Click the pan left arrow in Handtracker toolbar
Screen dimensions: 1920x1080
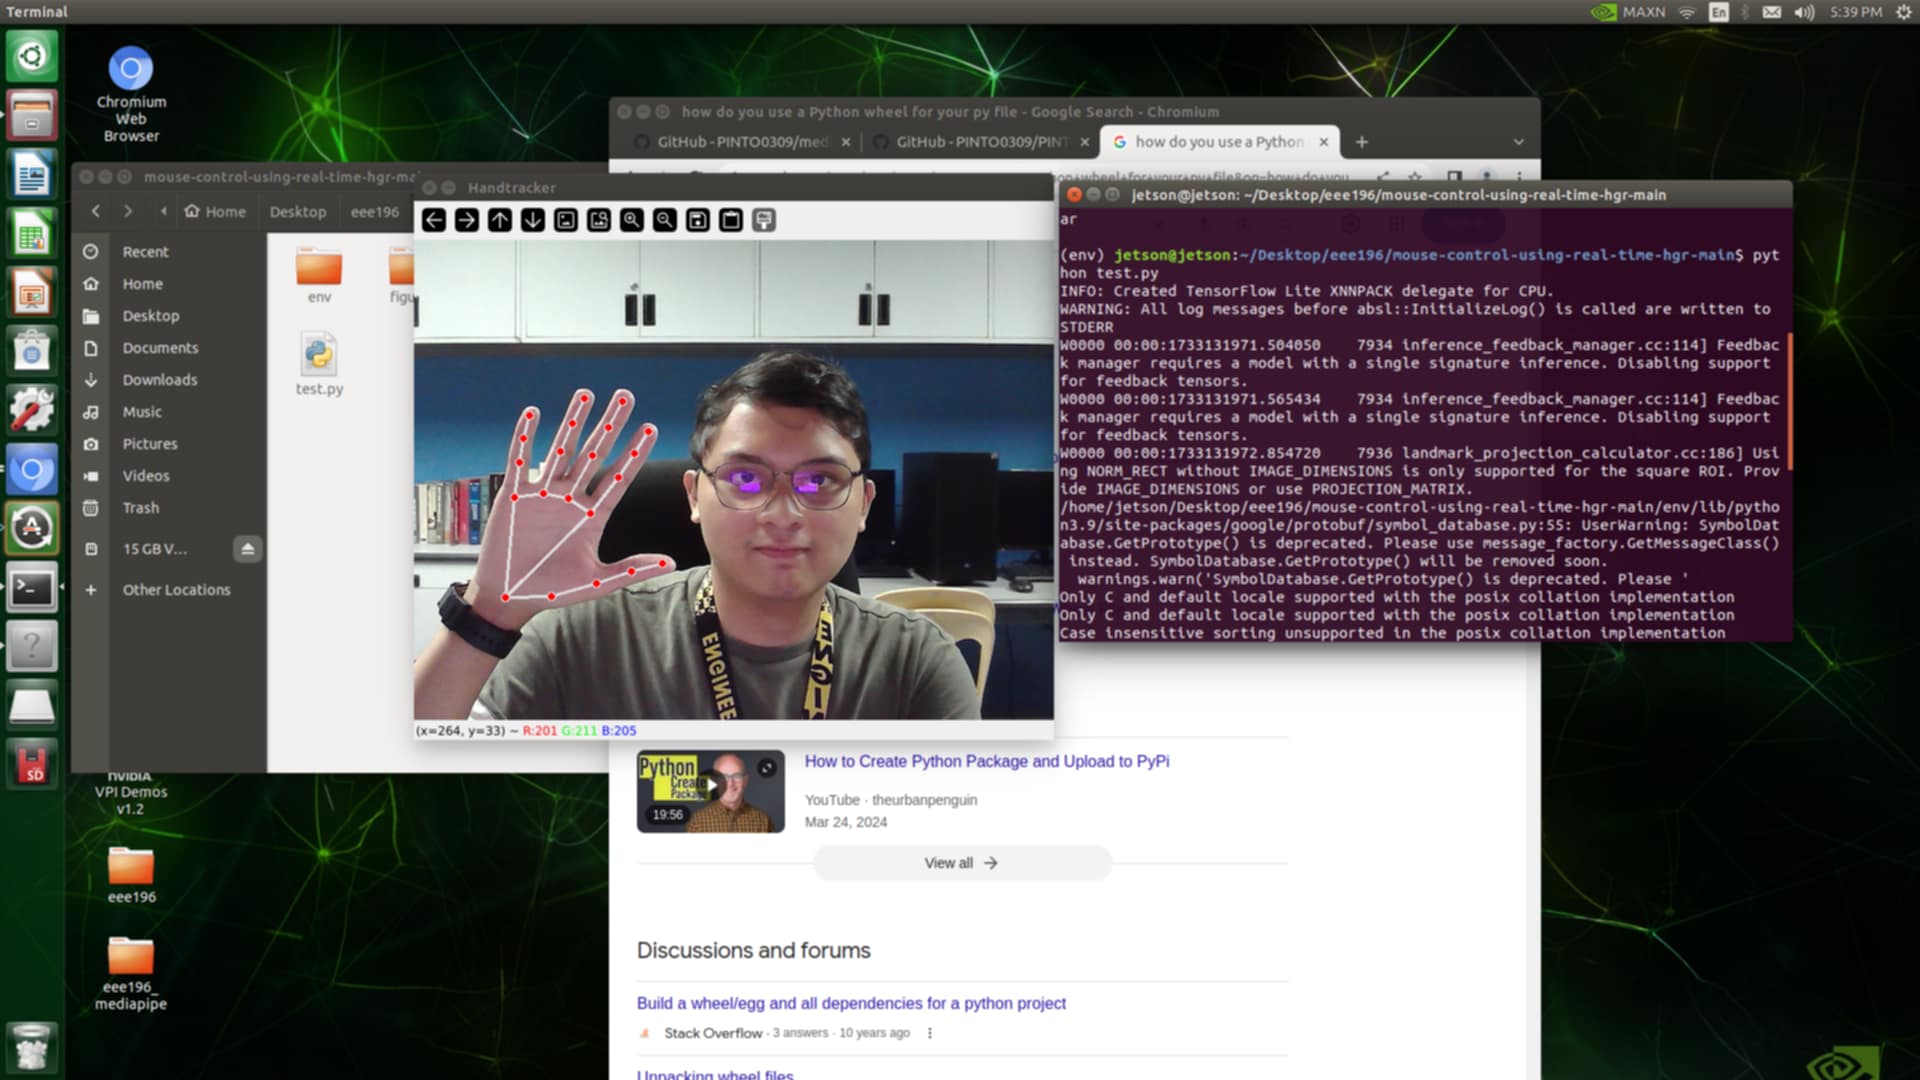(434, 220)
